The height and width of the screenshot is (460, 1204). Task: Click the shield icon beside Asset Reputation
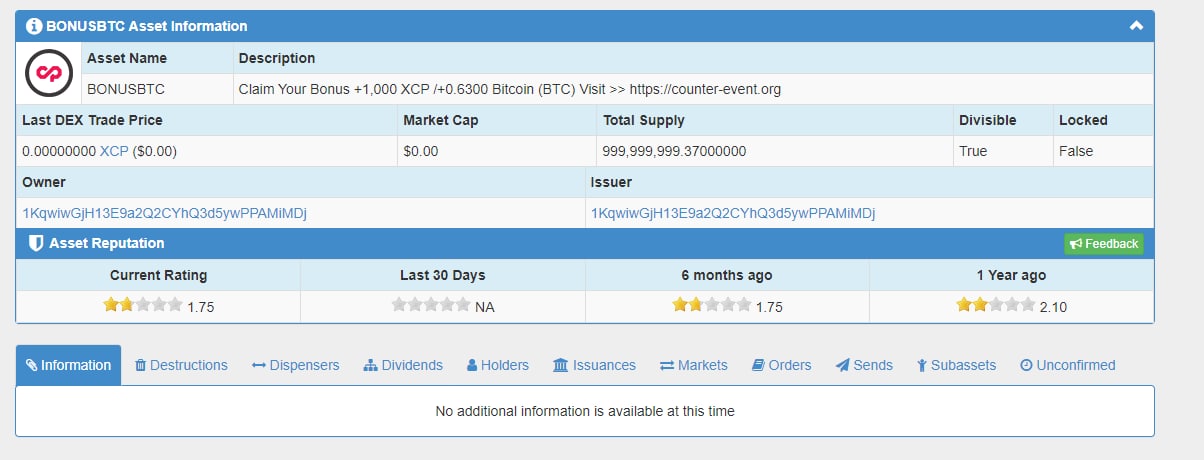pos(36,243)
